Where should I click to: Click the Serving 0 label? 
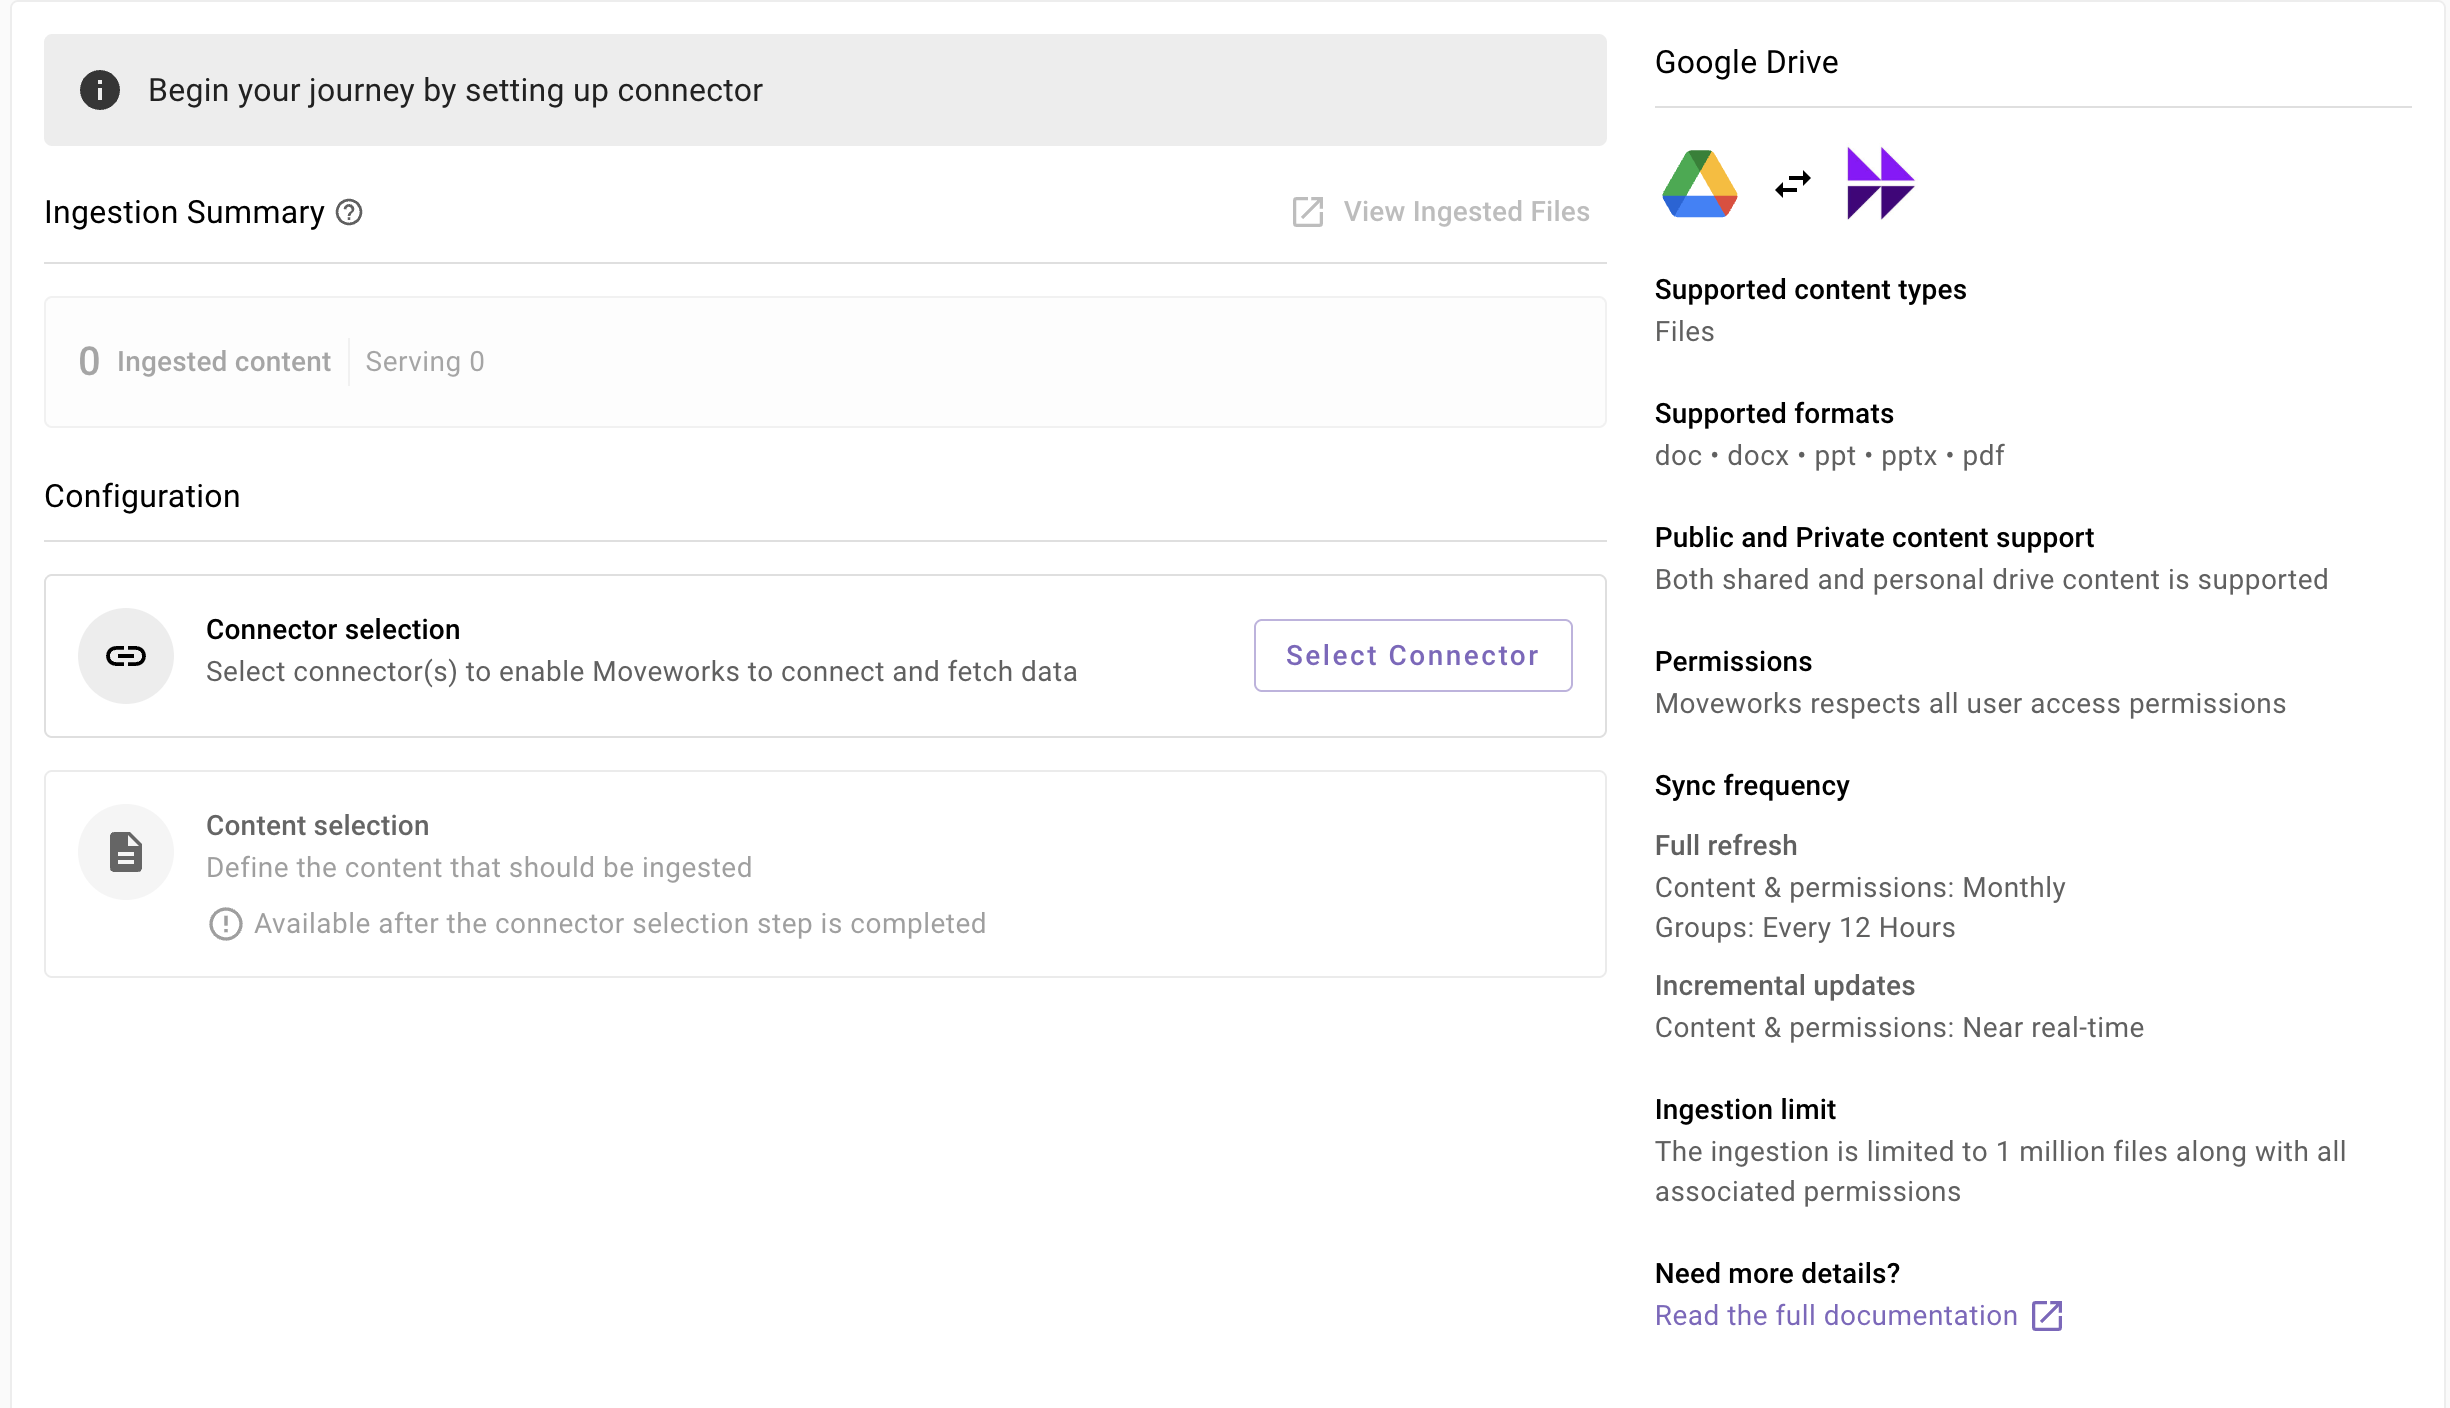[425, 362]
